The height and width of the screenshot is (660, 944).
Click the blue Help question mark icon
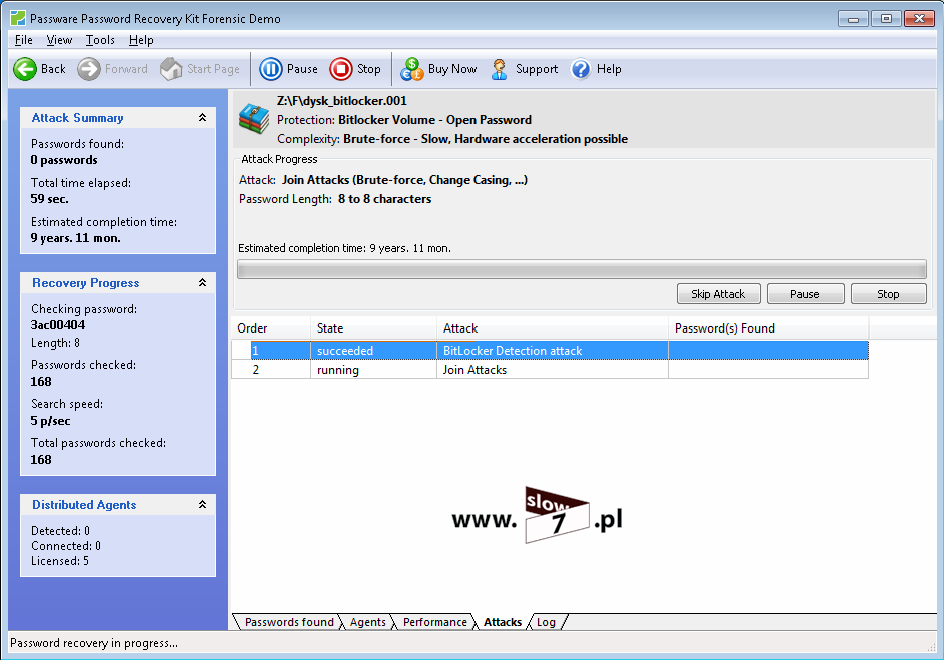click(x=581, y=69)
